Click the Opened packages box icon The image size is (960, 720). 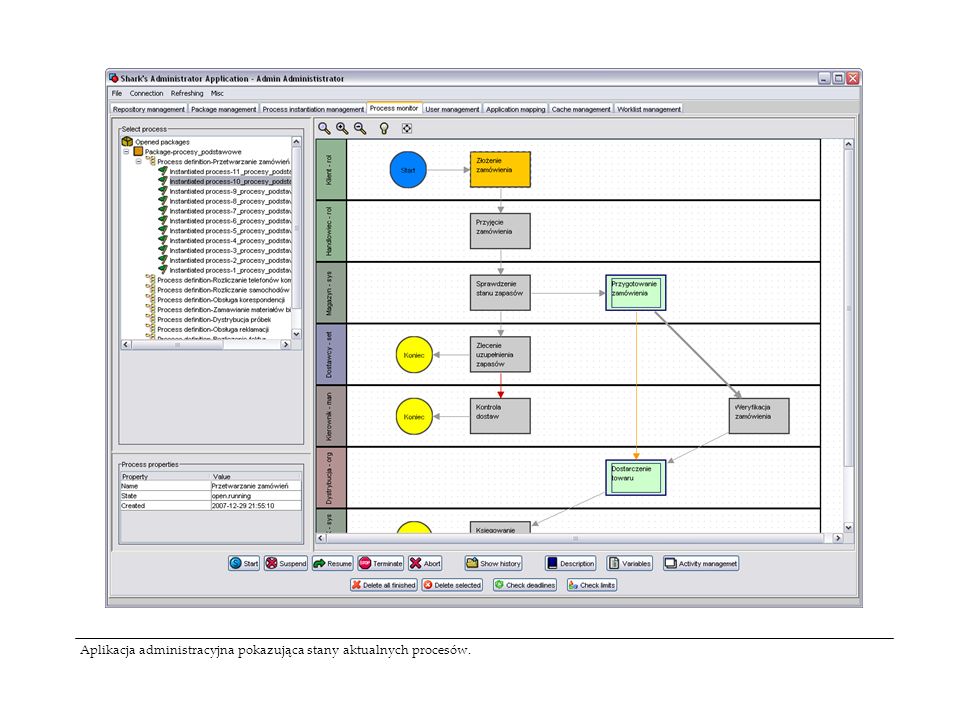pos(127,141)
